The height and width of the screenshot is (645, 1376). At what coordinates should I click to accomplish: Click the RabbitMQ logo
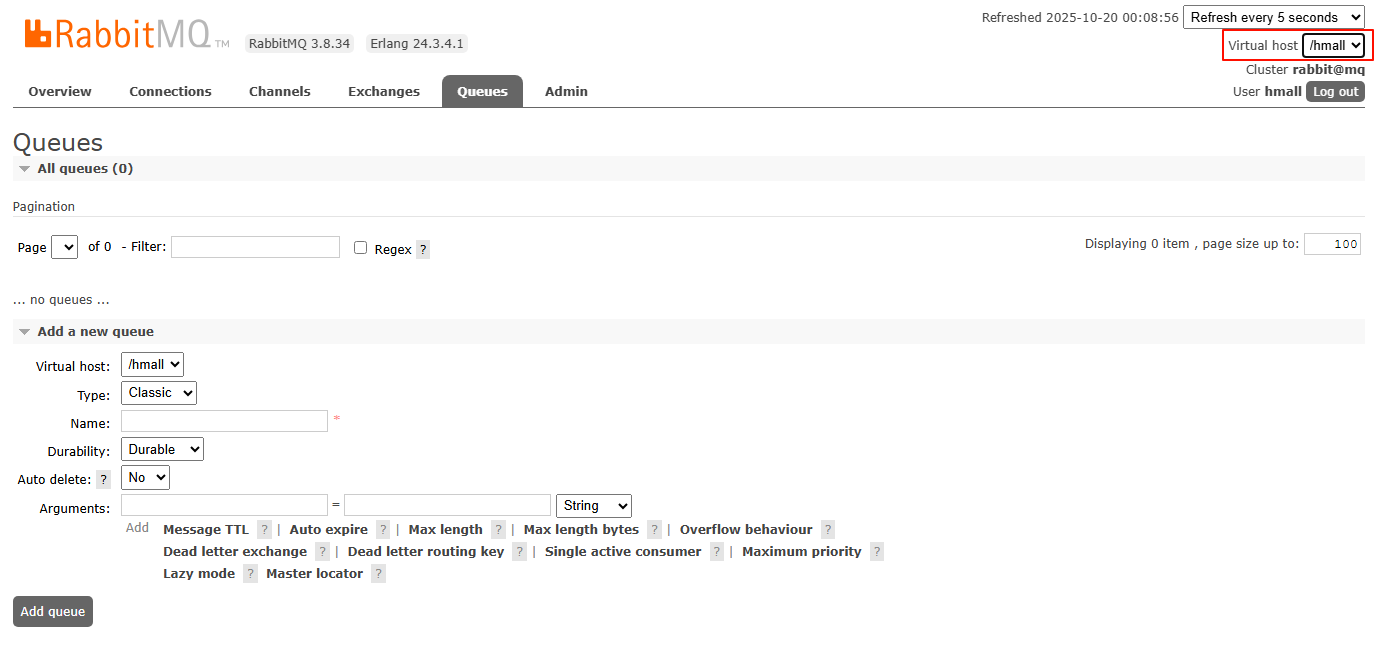tap(127, 34)
